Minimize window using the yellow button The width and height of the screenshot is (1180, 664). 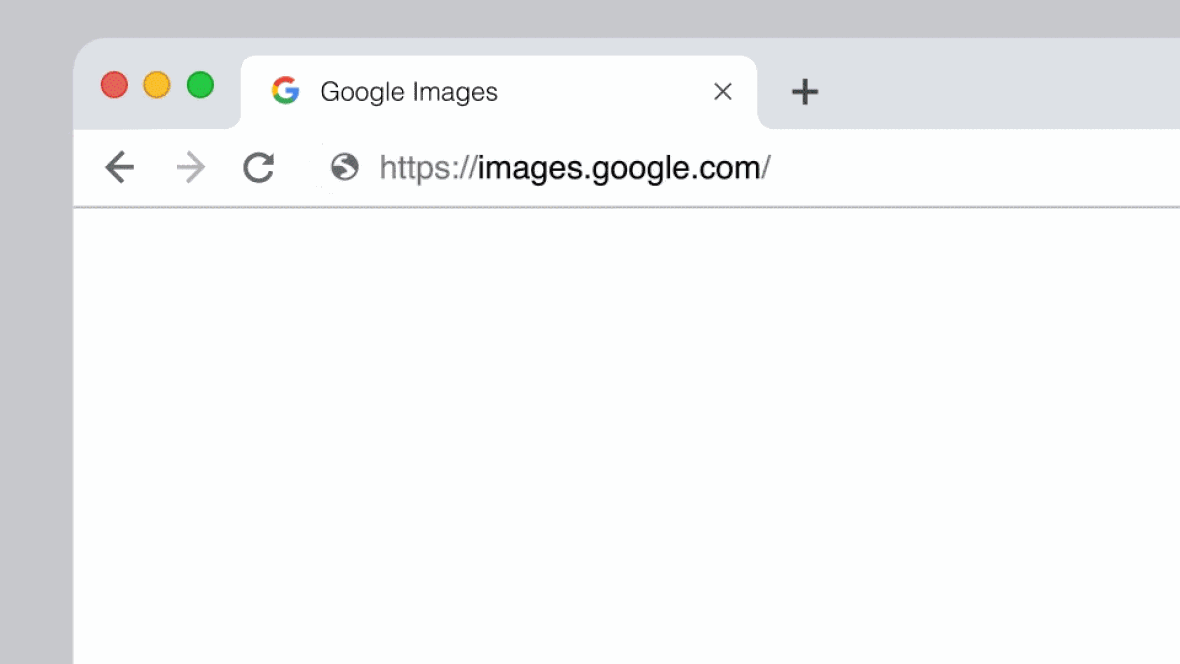(157, 85)
